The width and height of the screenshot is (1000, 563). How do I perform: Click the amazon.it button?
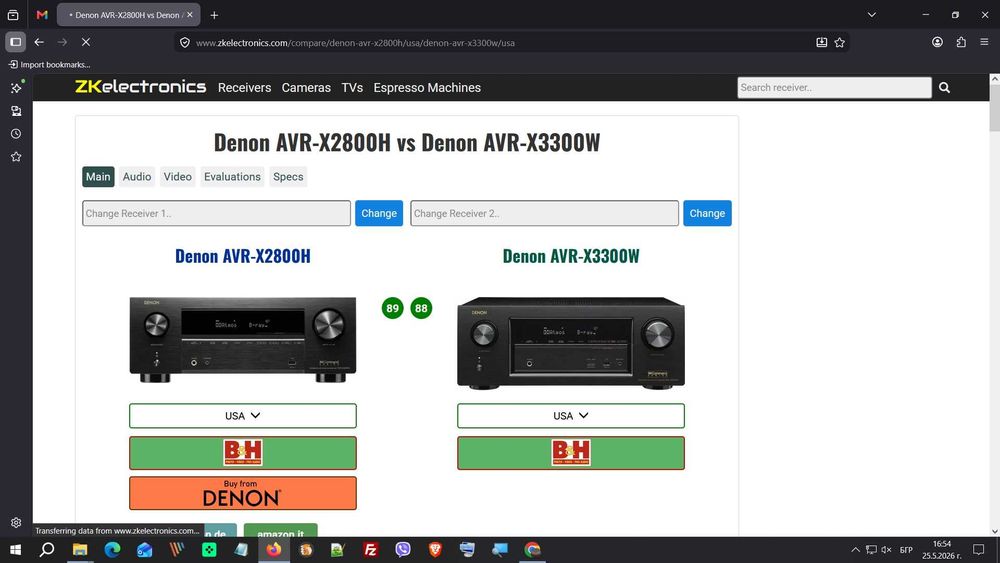point(281,531)
